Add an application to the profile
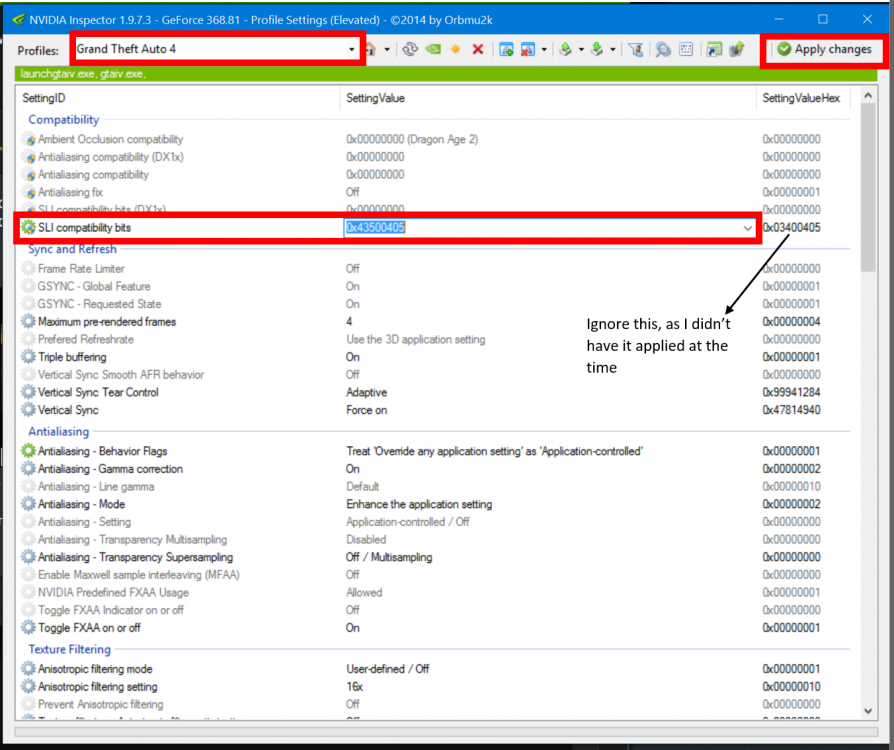 pyautogui.click(x=506, y=50)
